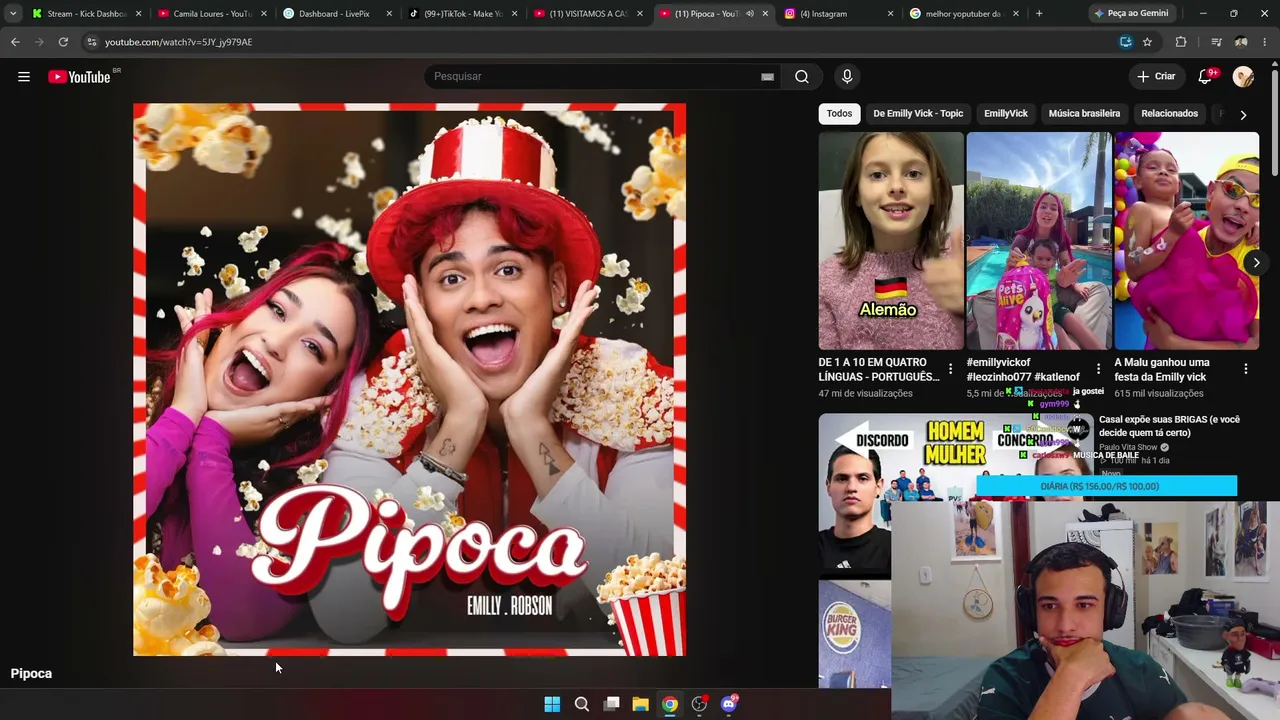
Task: Open Chrome media controls icon
Action: pos(1216,42)
